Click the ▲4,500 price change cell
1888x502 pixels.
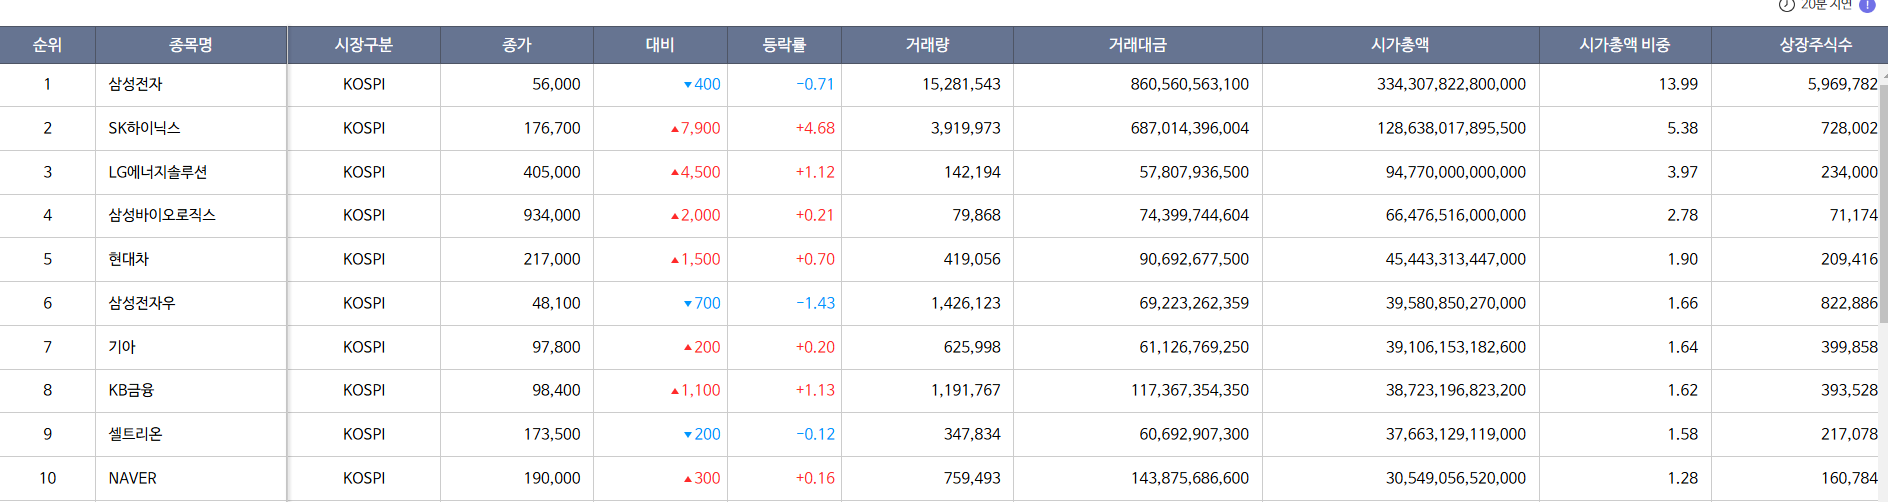[695, 172]
